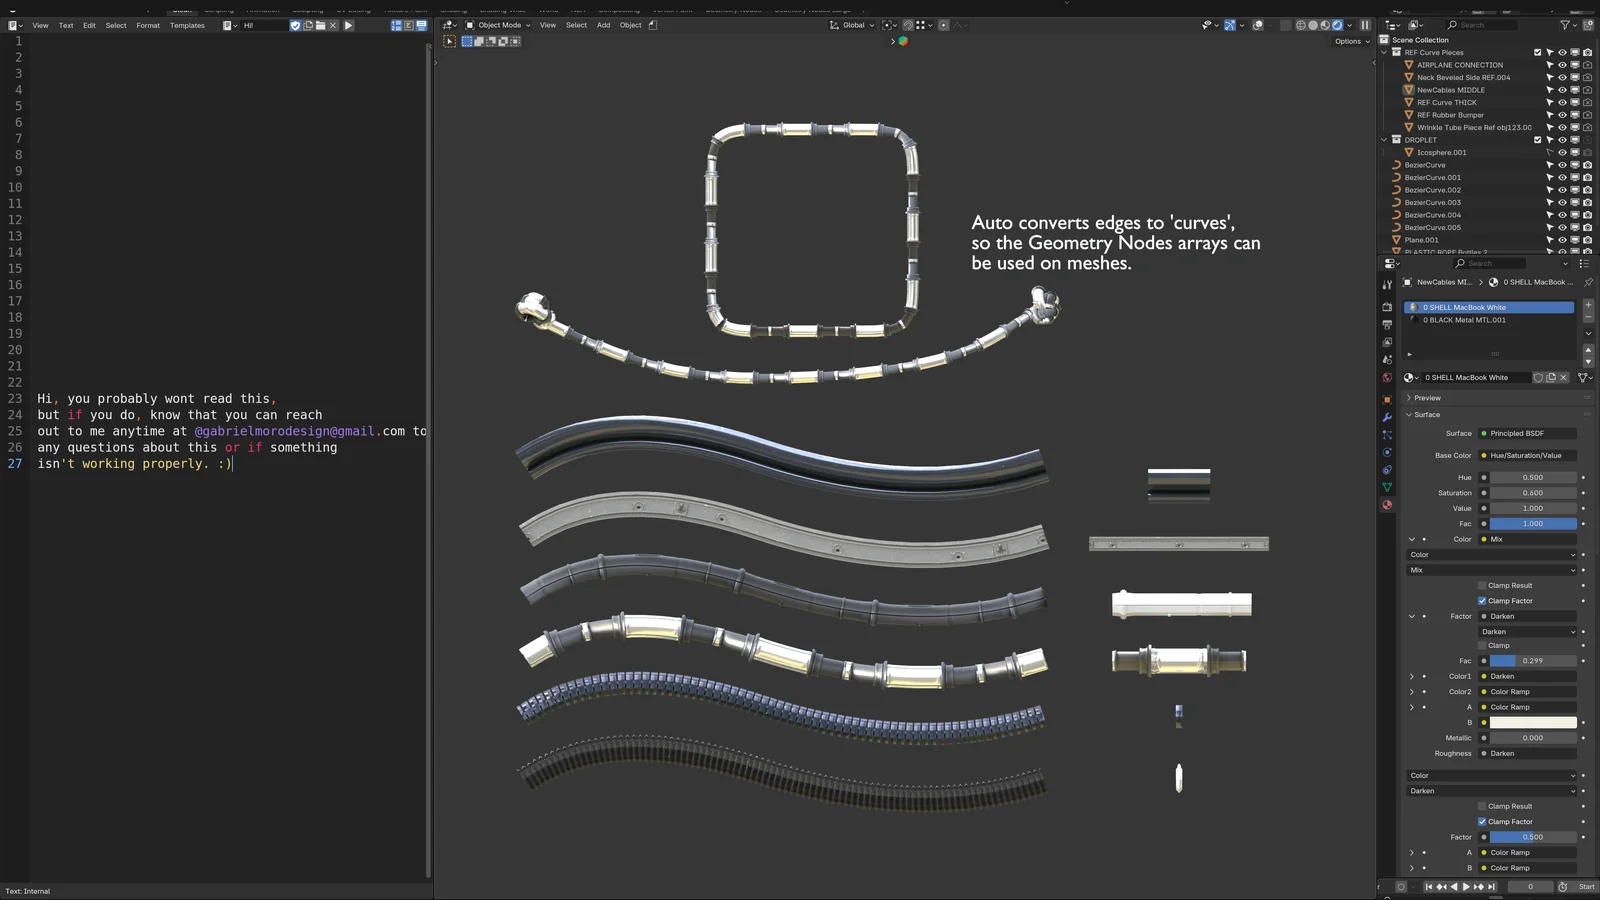Open the View menu in the text editor

[40, 25]
